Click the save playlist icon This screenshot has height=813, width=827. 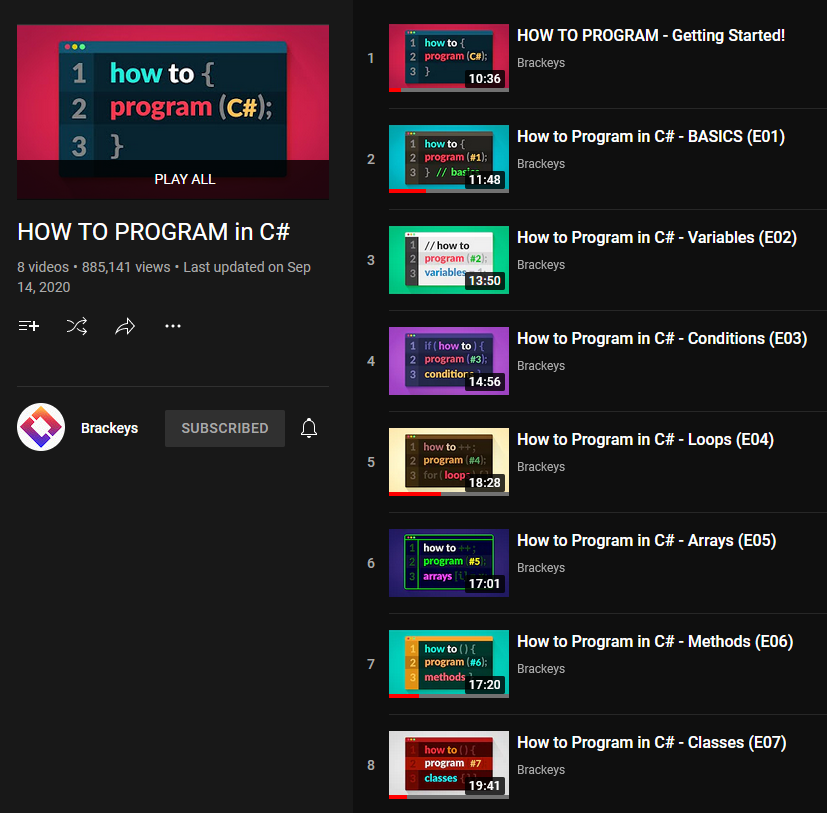(x=28, y=326)
